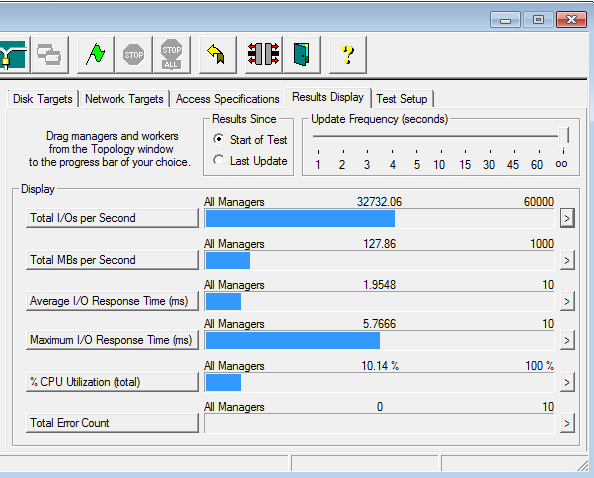This screenshot has height=478, width=594.
Task: Click the Disconnect Selected Manager icon
Action: [x=264, y=55]
